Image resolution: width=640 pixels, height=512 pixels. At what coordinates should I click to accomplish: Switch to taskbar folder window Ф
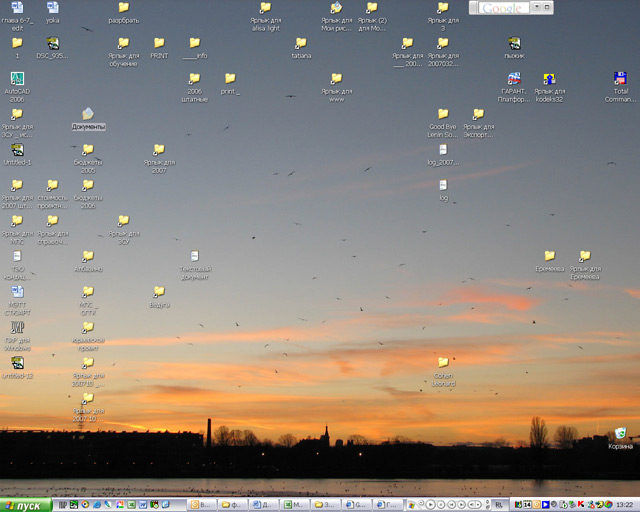233,505
